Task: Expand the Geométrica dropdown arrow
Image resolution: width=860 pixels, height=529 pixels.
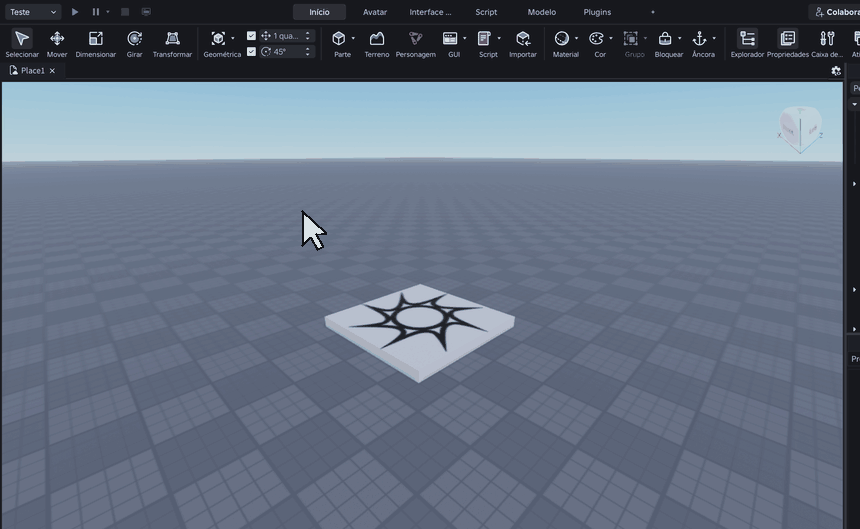Action: point(233,38)
